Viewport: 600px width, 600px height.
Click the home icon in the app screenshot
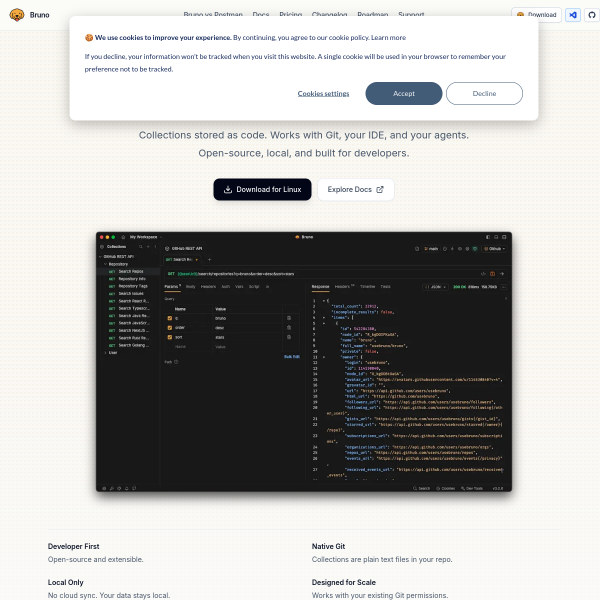click(x=123, y=237)
